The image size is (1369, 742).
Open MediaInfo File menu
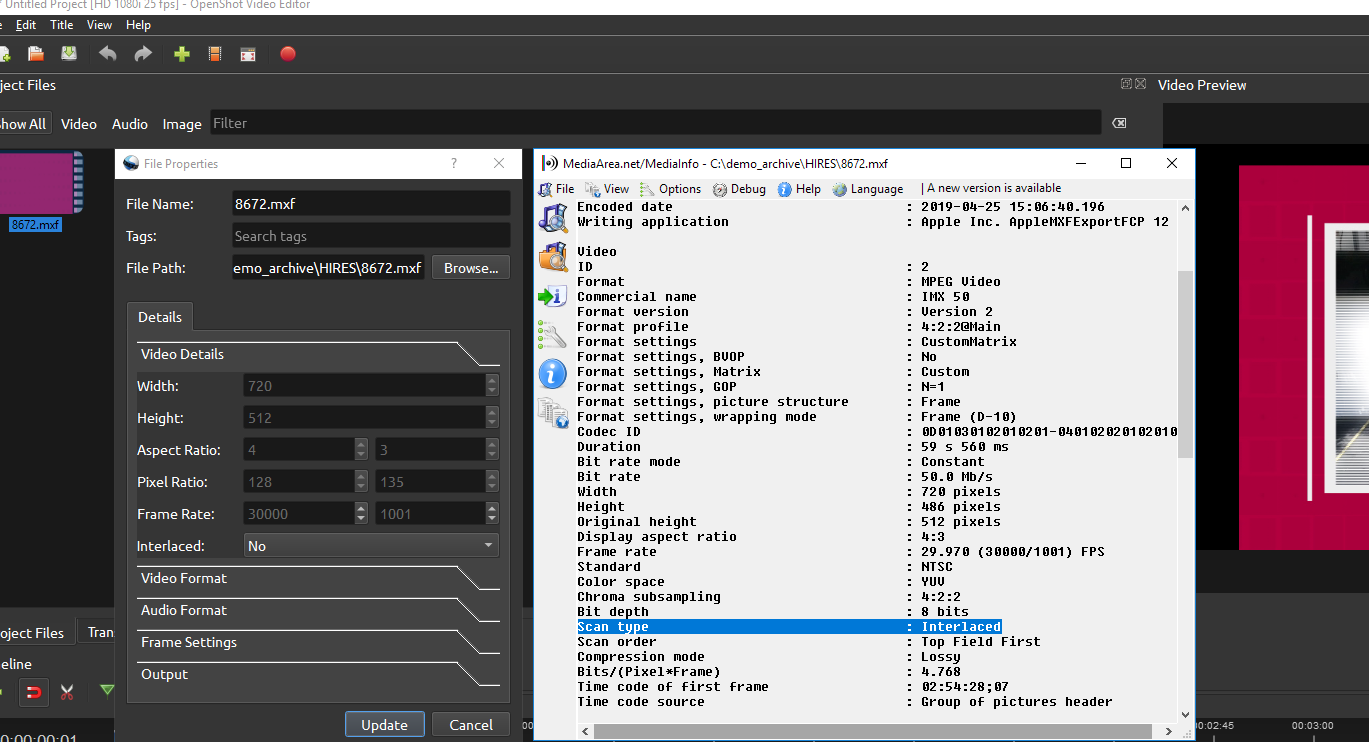click(556, 189)
